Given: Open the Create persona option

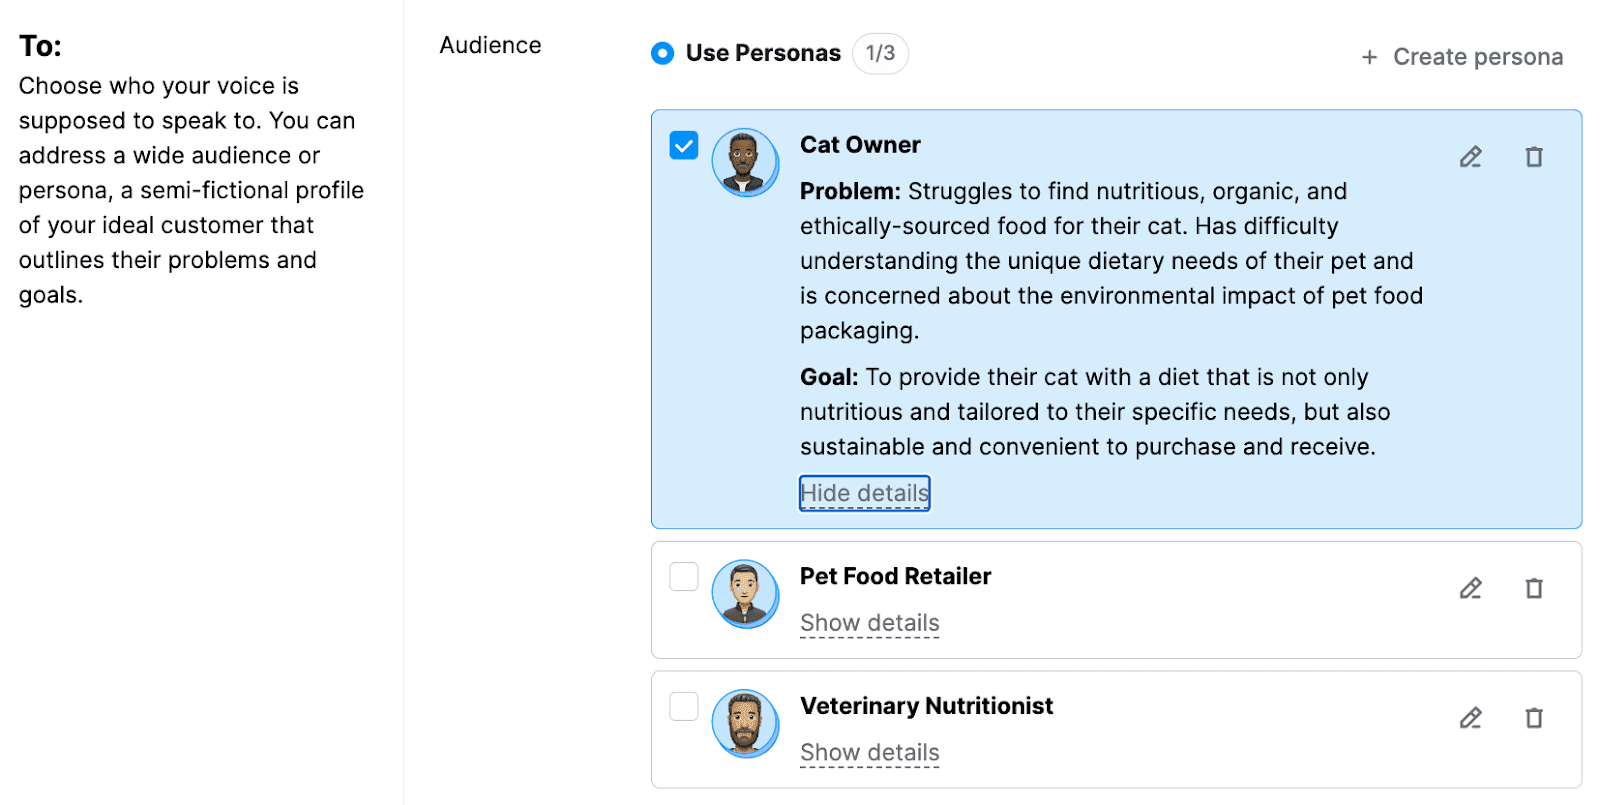Looking at the screenshot, I should pos(1477,57).
